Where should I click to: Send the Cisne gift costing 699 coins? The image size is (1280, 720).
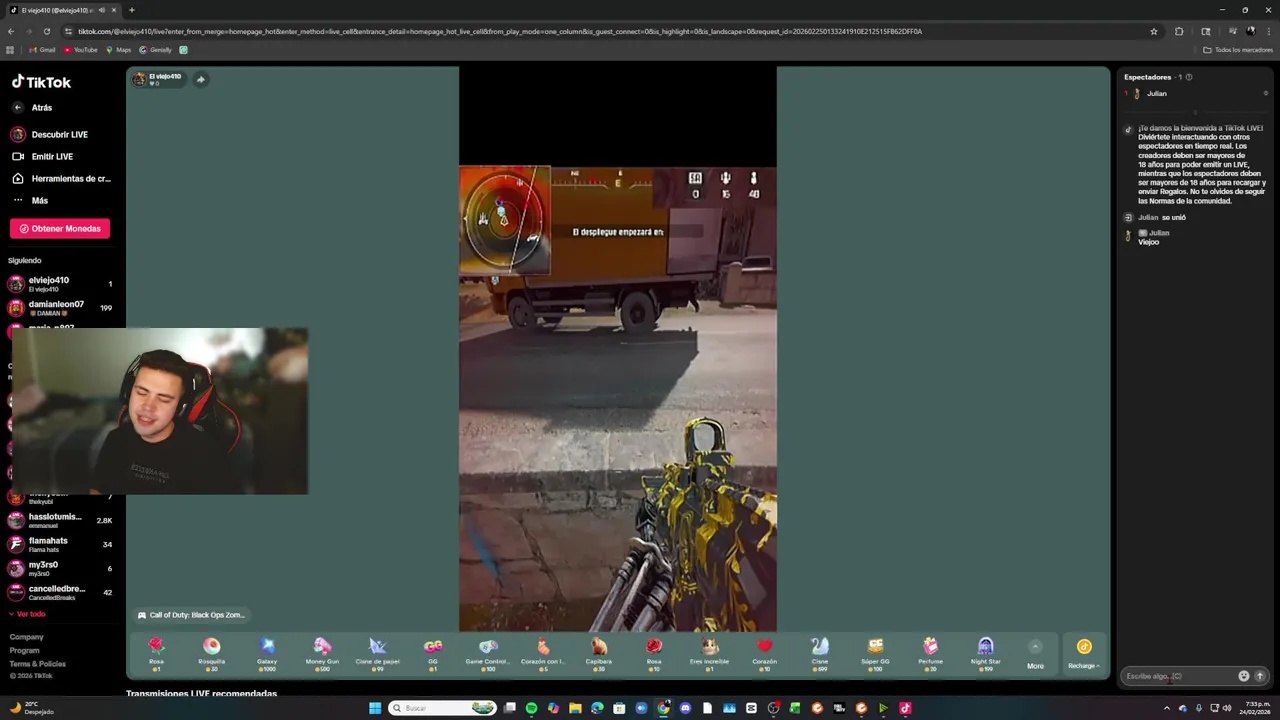coord(820,653)
